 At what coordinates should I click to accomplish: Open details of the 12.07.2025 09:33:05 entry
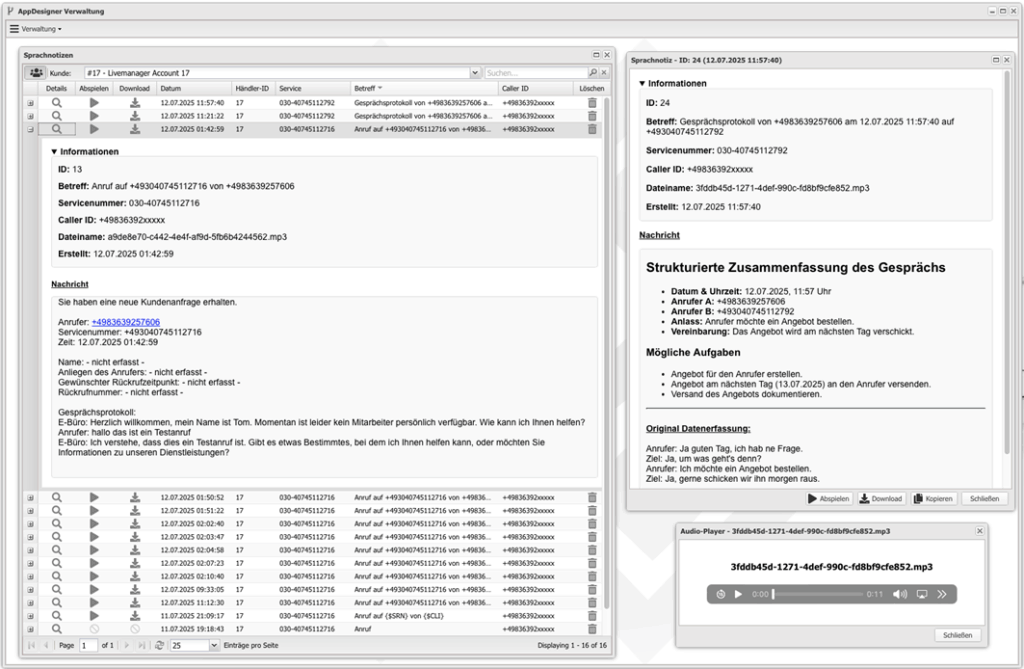click(x=57, y=589)
